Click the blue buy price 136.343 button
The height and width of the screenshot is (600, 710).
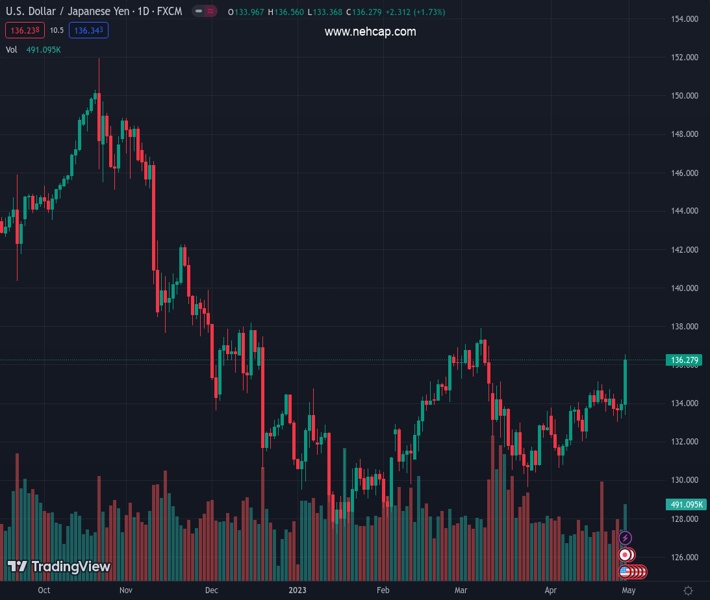pos(89,30)
